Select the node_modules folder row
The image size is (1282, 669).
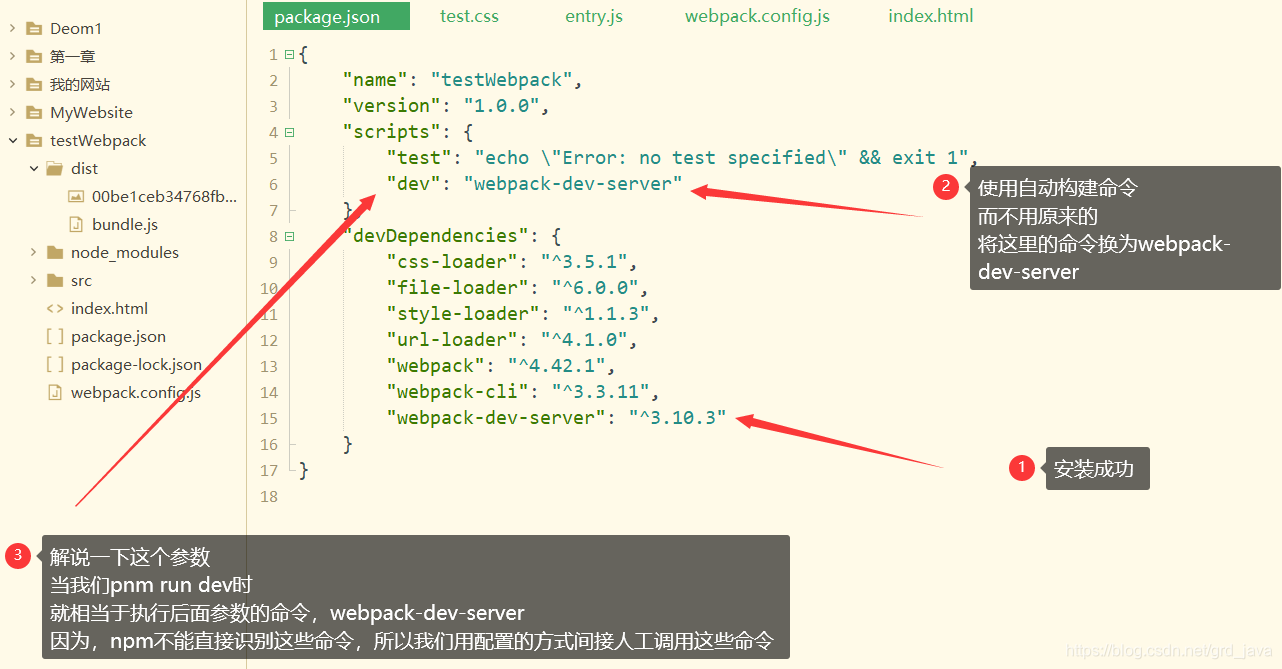125,253
